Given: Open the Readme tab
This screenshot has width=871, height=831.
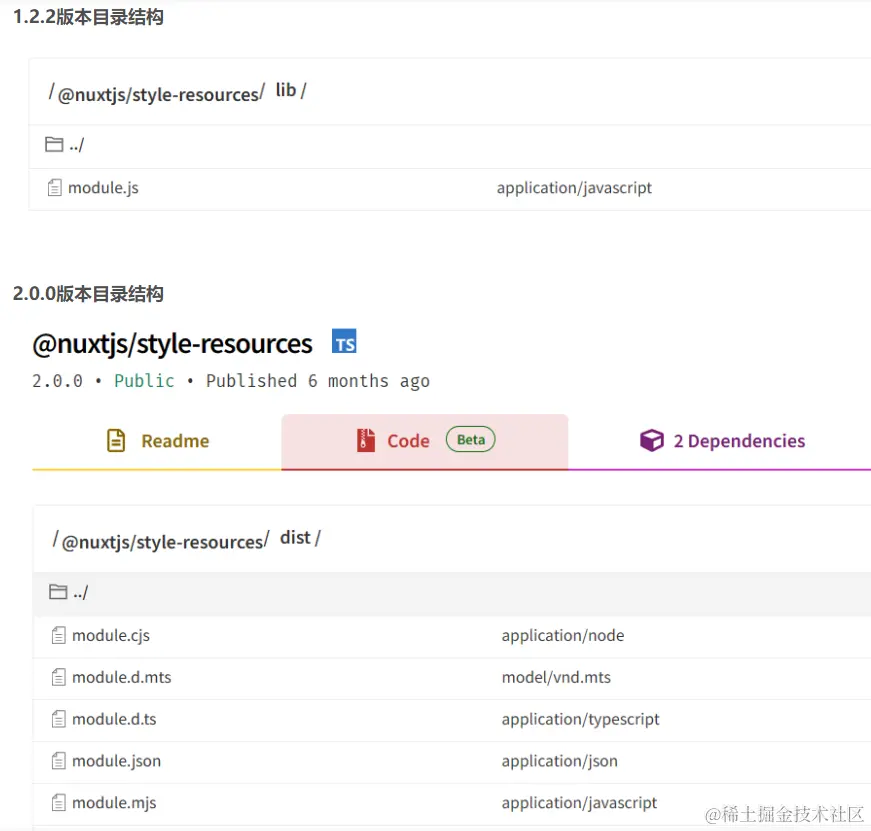Looking at the screenshot, I should click(x=157, y=441).
